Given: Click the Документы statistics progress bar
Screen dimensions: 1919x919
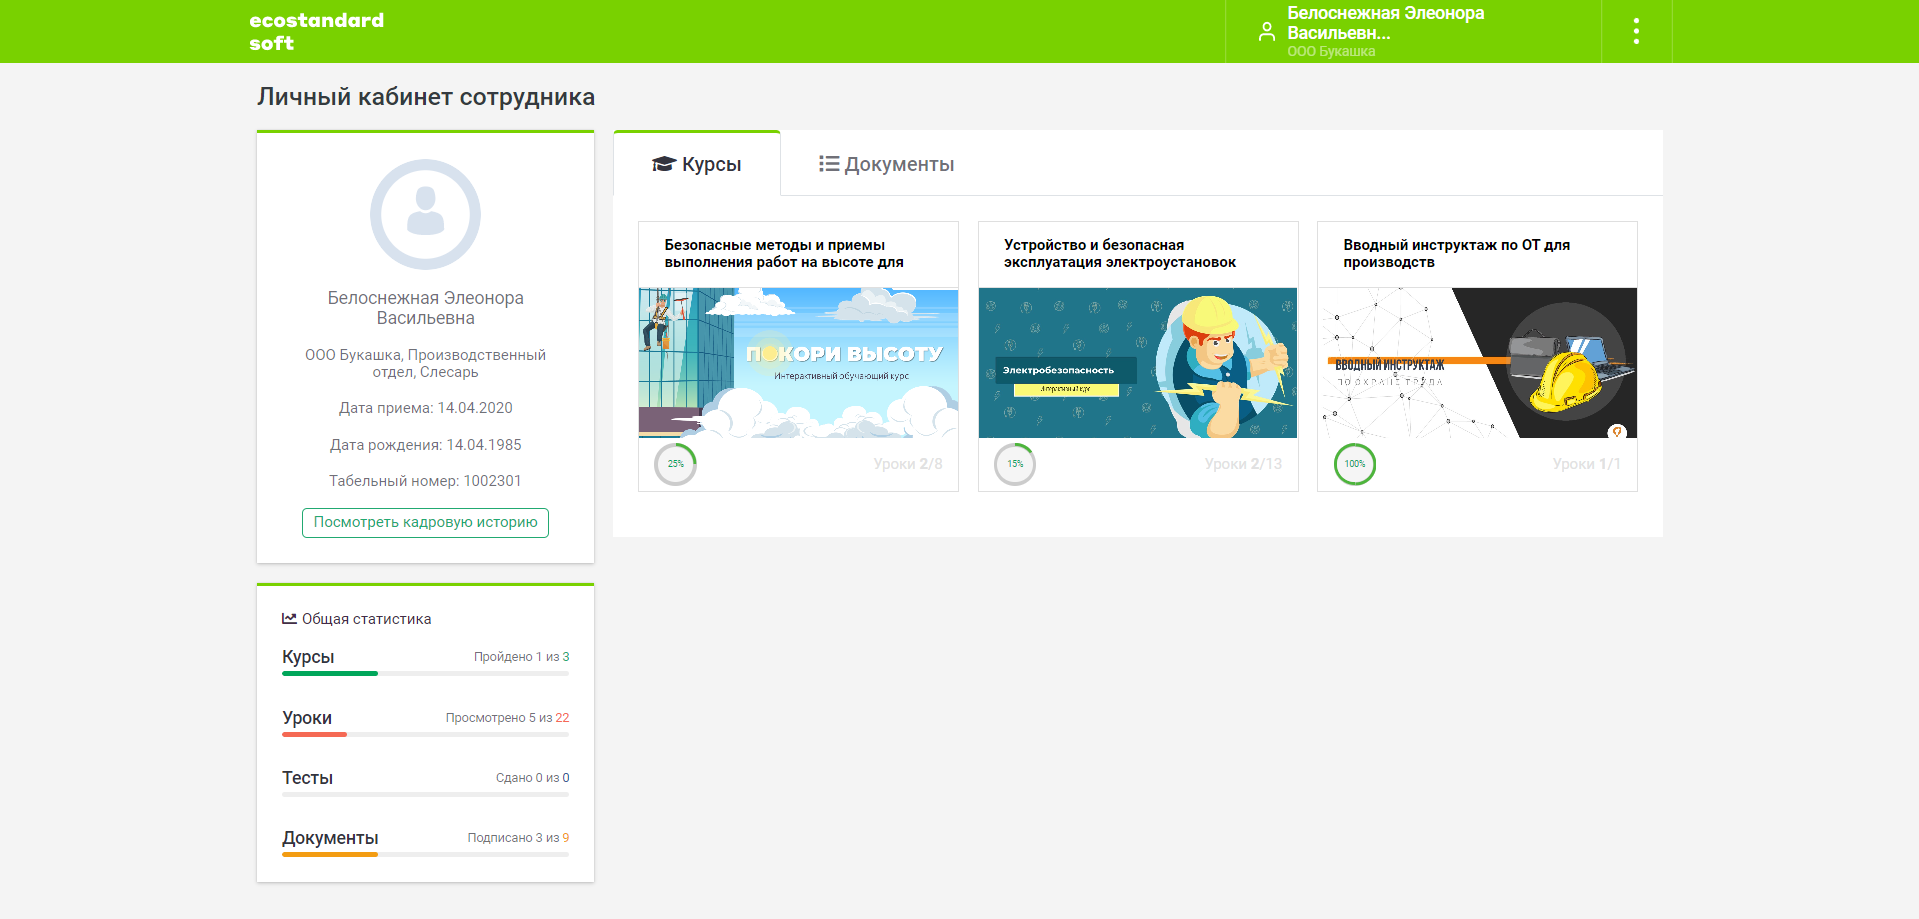Looking at the screenshot, I should pos(425,855).
